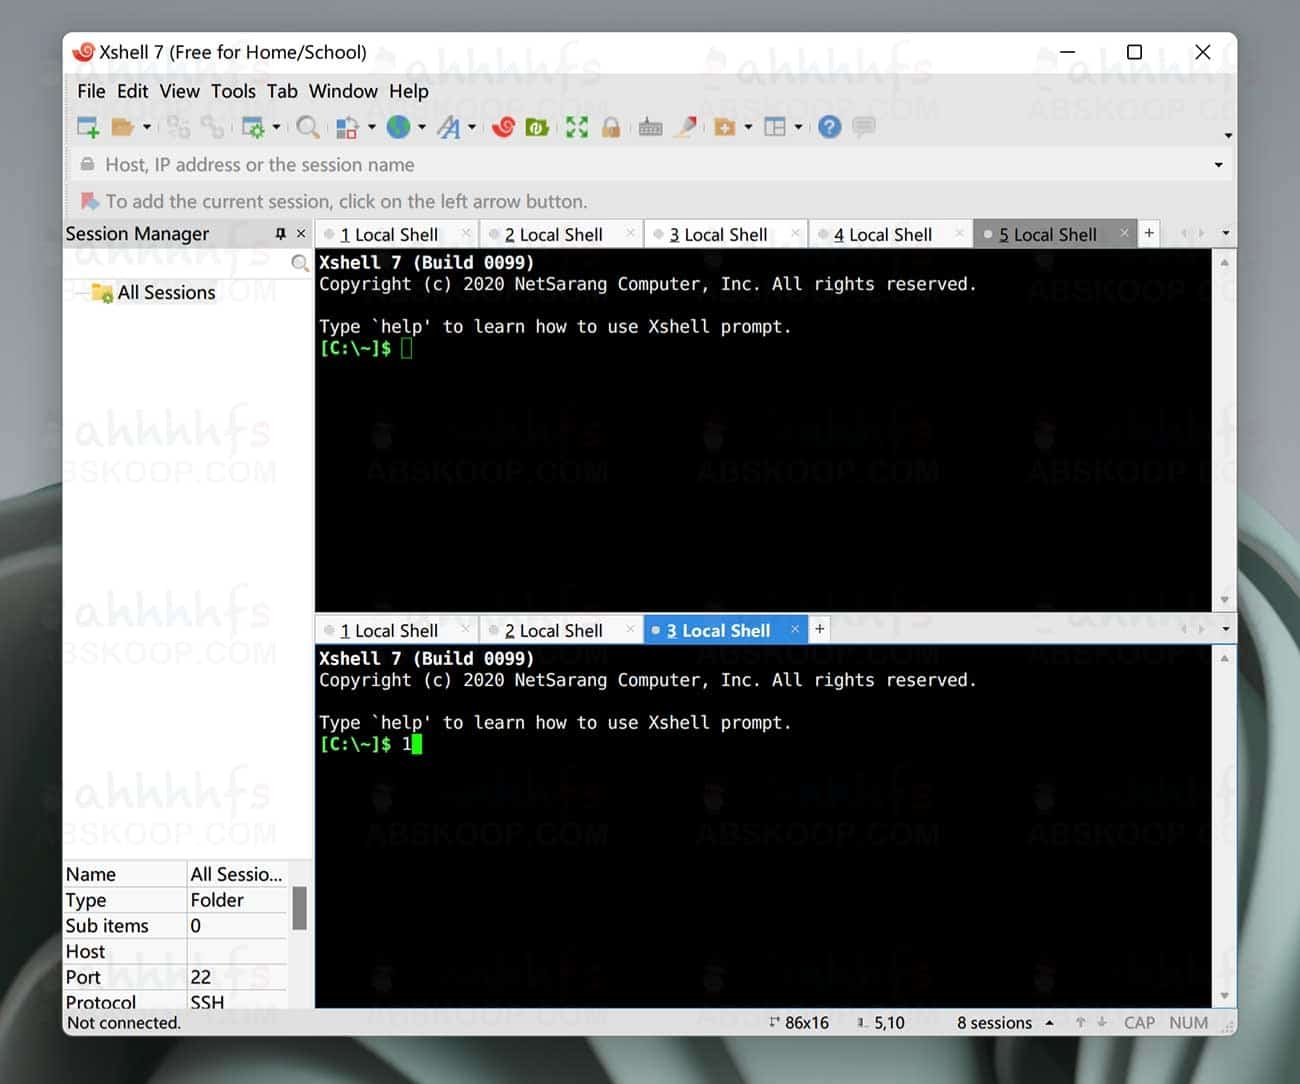
Task: Click the status bar down arrow icon
Action: pyautogui.click(x=1101, y=1023)
